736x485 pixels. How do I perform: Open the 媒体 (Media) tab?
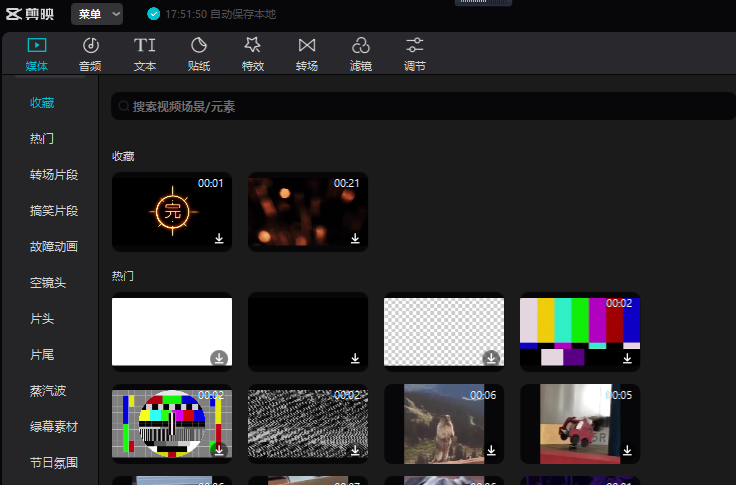[36, 53]
